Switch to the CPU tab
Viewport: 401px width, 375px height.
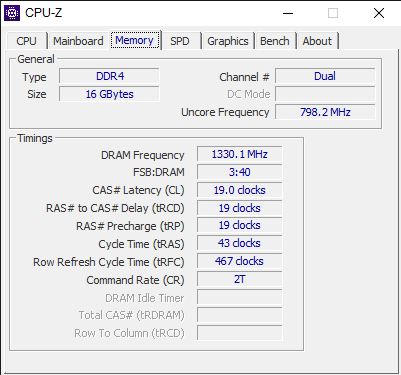(26, 41)
